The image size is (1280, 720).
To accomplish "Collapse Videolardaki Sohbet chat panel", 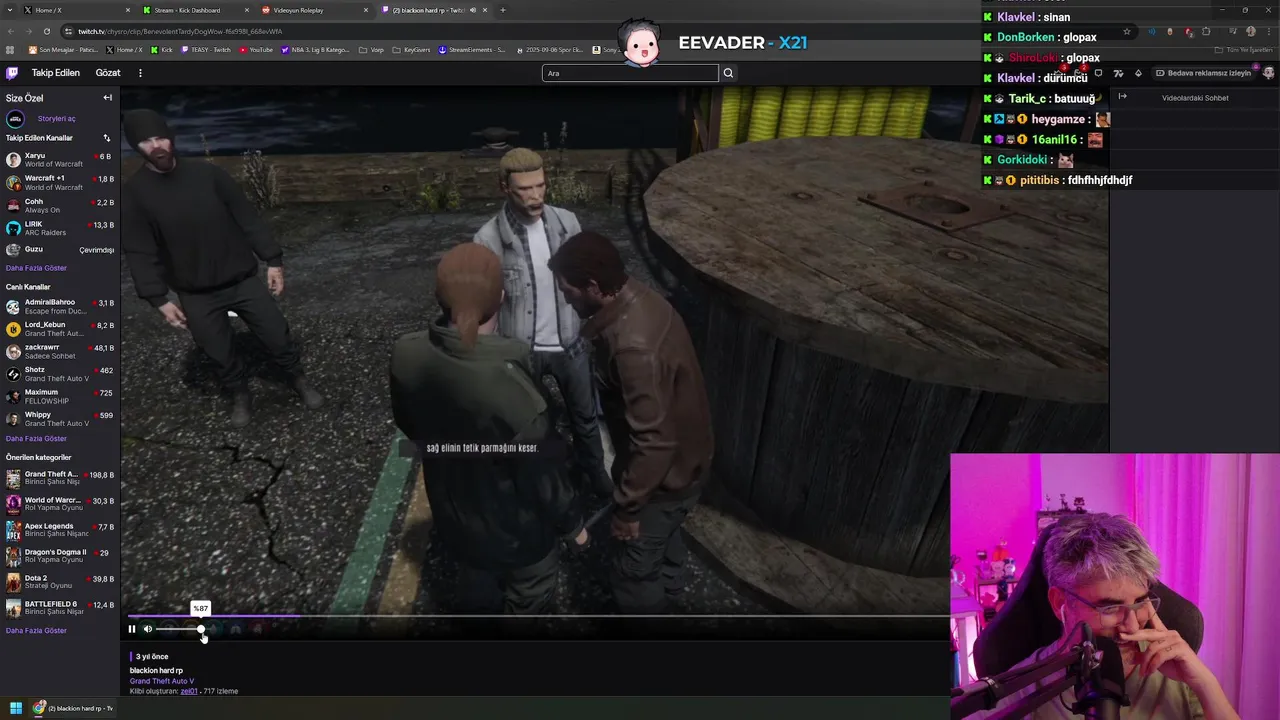I will pyautogui.click(x=1122, y=97).
